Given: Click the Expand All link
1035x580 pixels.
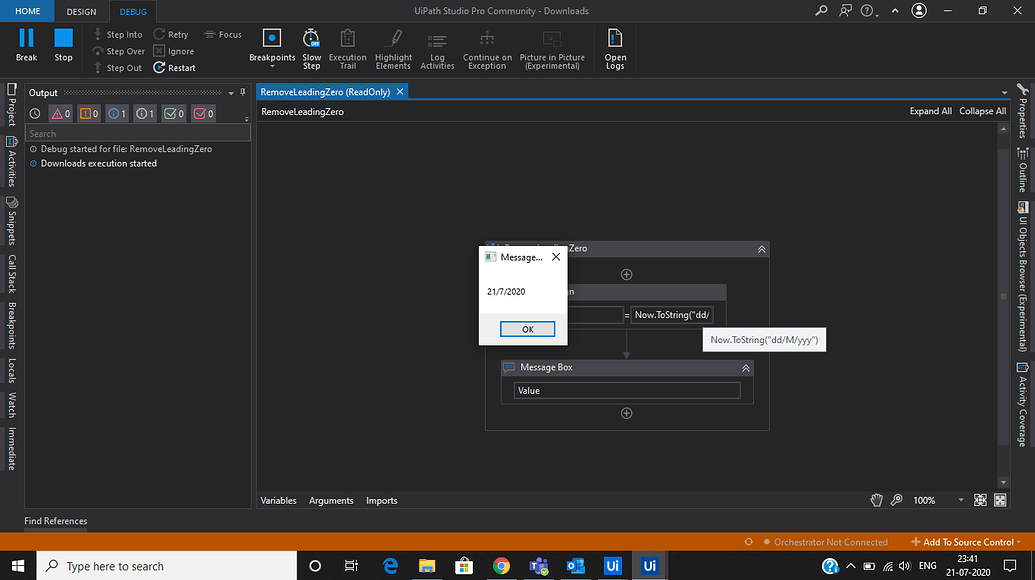Looking at the screenshot, I should (930, 110).
